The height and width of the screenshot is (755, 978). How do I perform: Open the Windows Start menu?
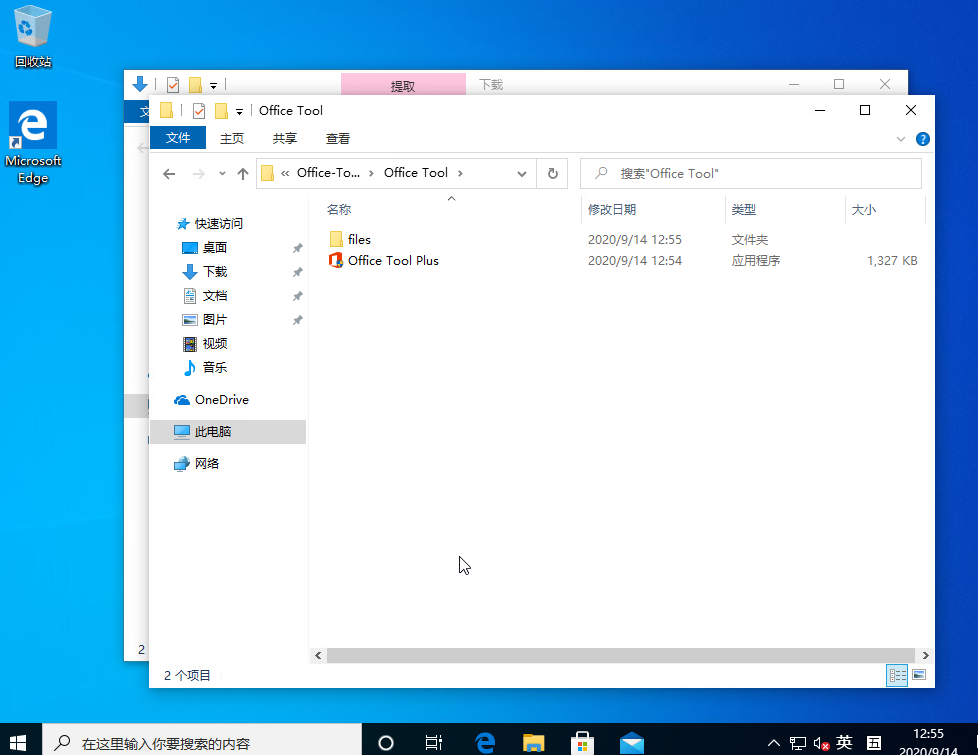19,743
